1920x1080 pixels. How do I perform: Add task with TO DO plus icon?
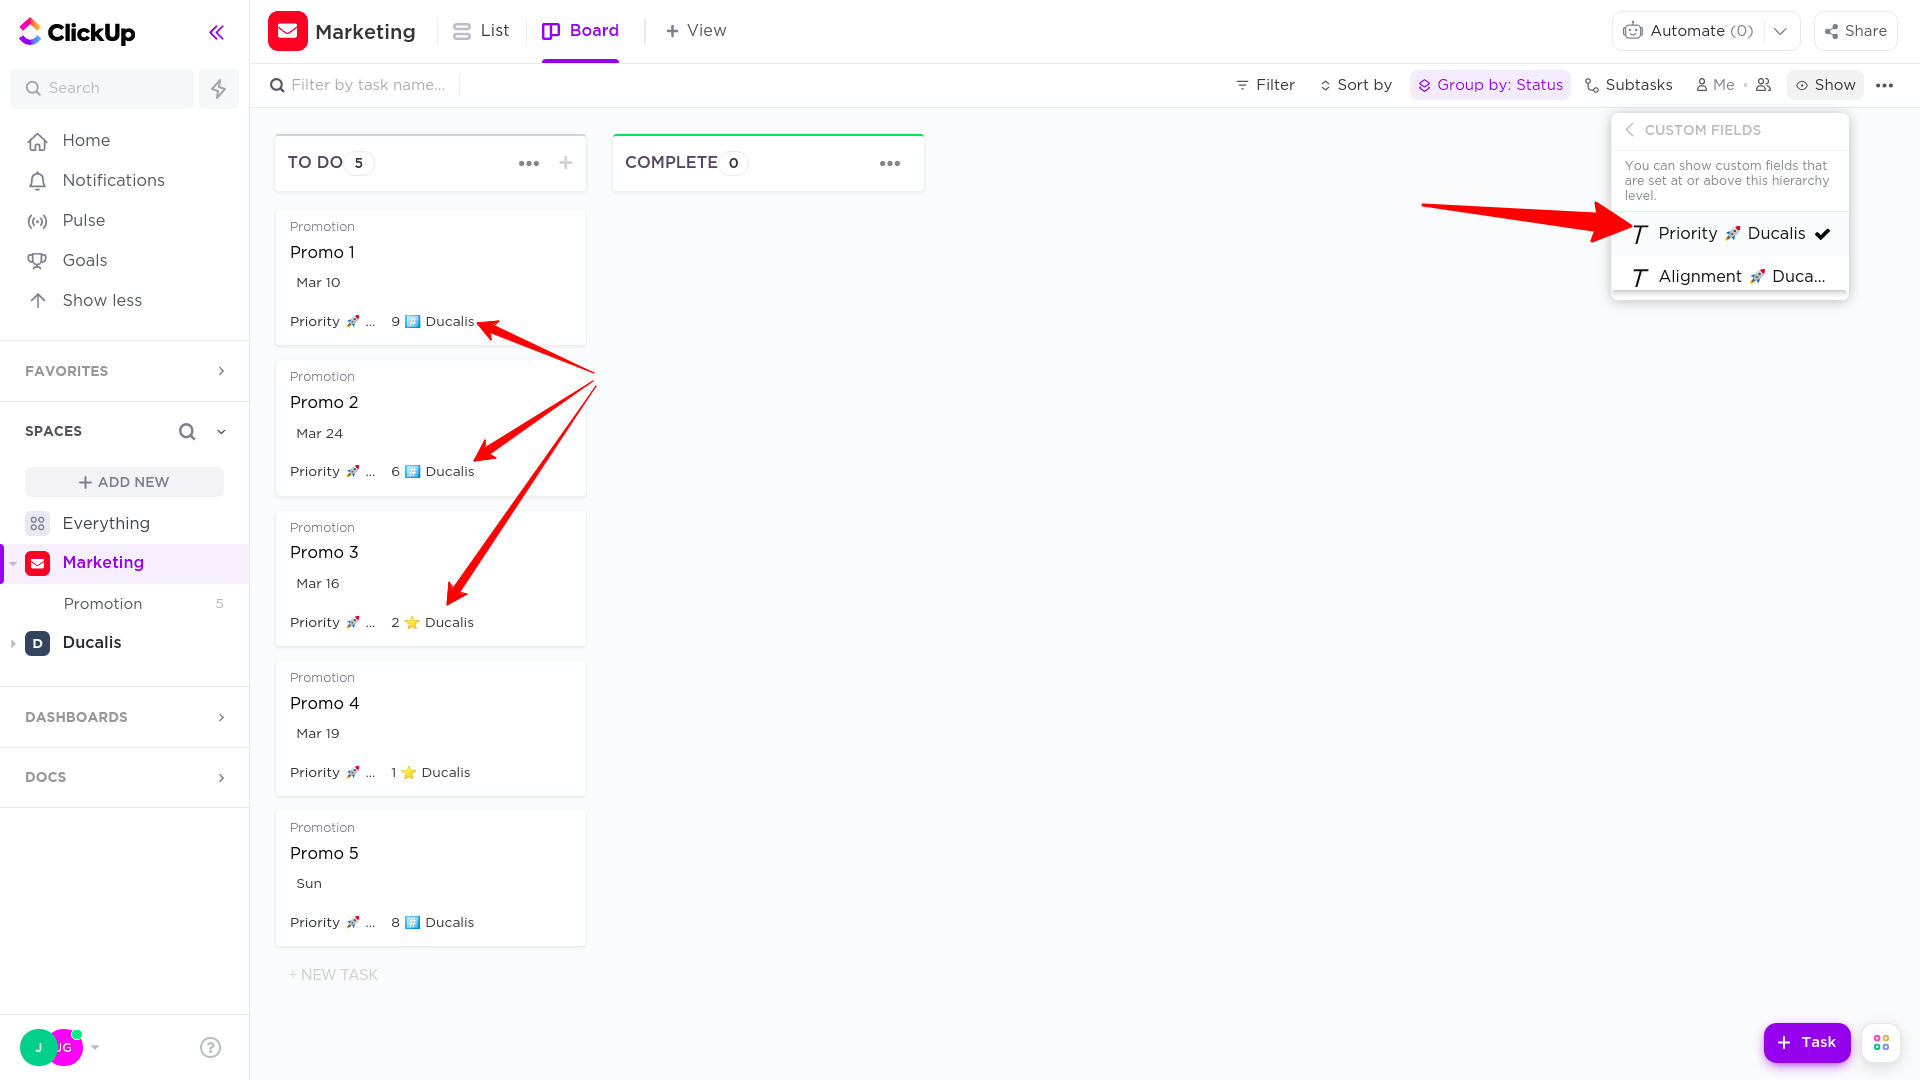tap(566, 163)
